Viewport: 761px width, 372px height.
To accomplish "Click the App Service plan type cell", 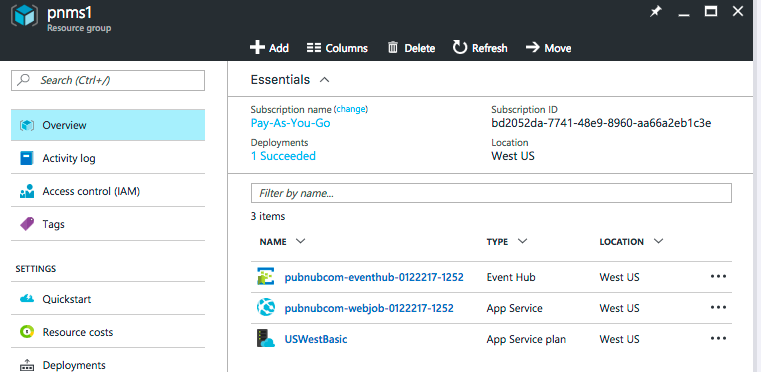I will pos(526,339).
